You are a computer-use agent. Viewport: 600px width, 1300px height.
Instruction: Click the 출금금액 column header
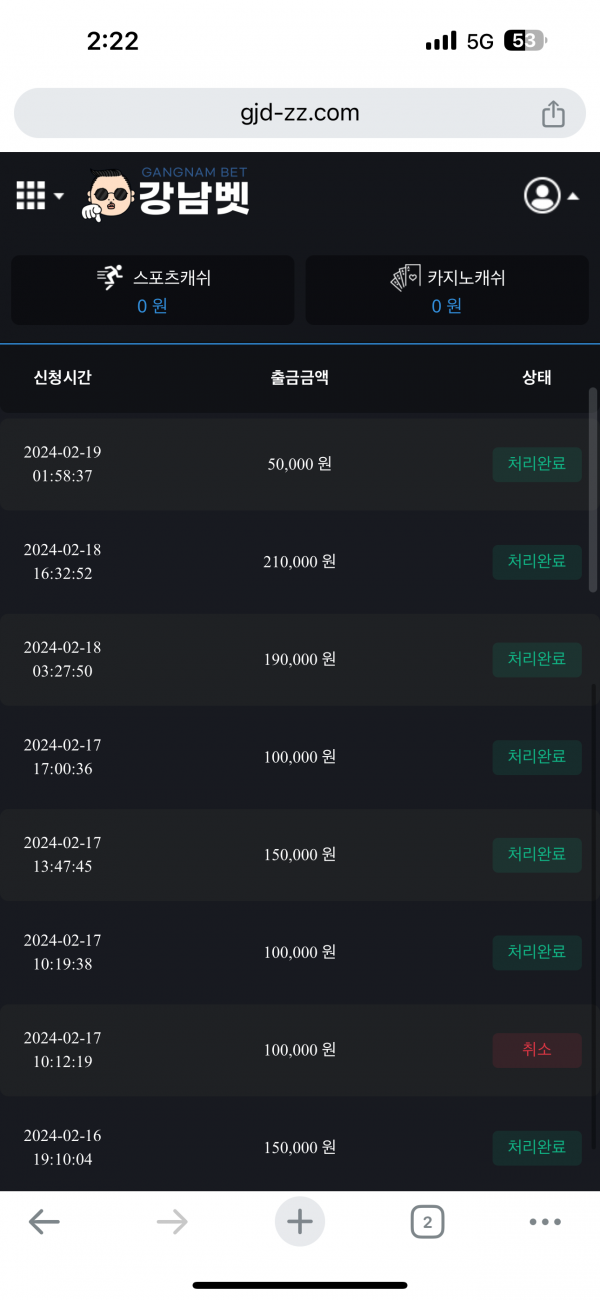pyautogui.click(x=299, y=378)
